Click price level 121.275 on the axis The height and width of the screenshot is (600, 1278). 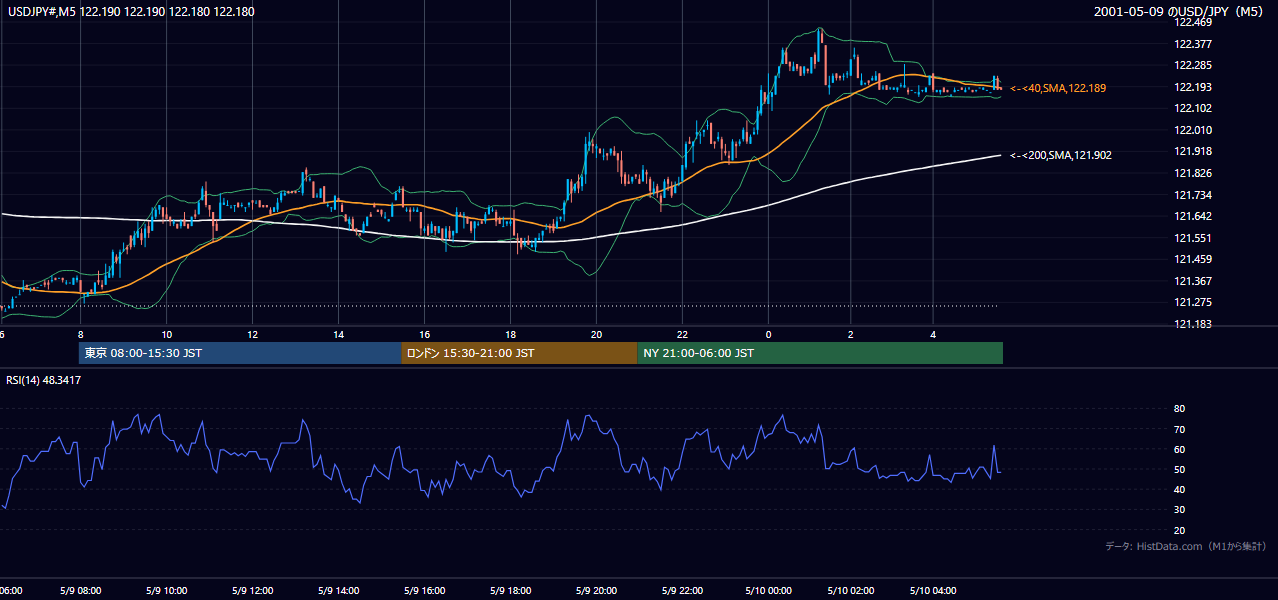tap(1194, 302)
